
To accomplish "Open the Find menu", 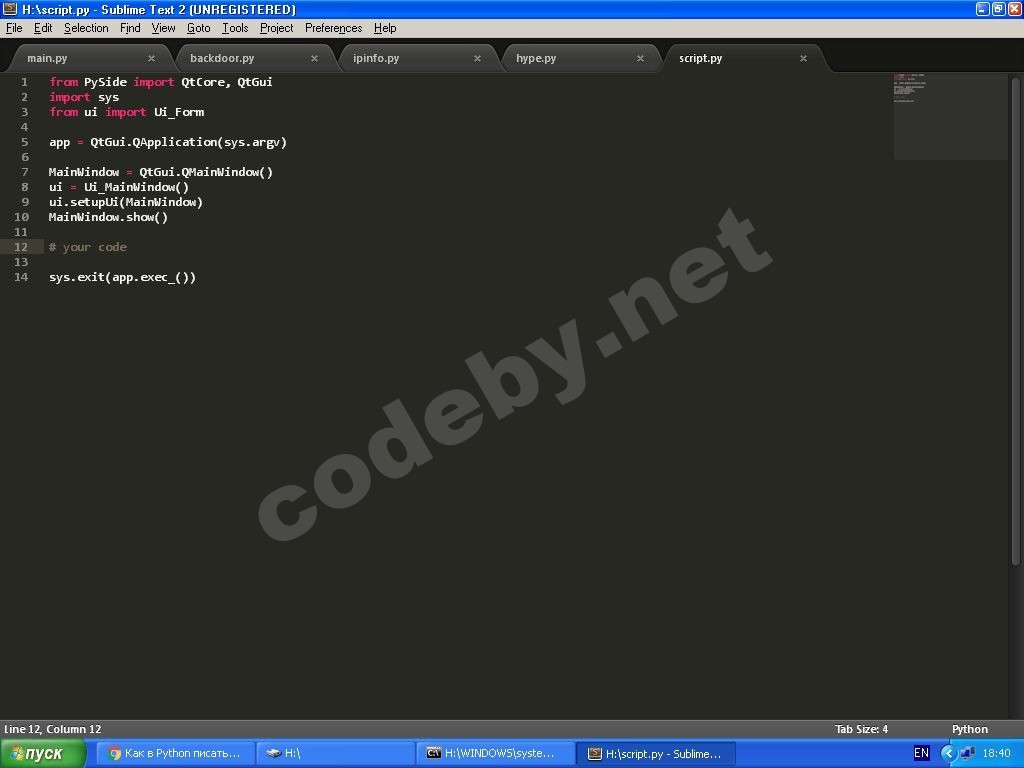I will click(130, 28).
